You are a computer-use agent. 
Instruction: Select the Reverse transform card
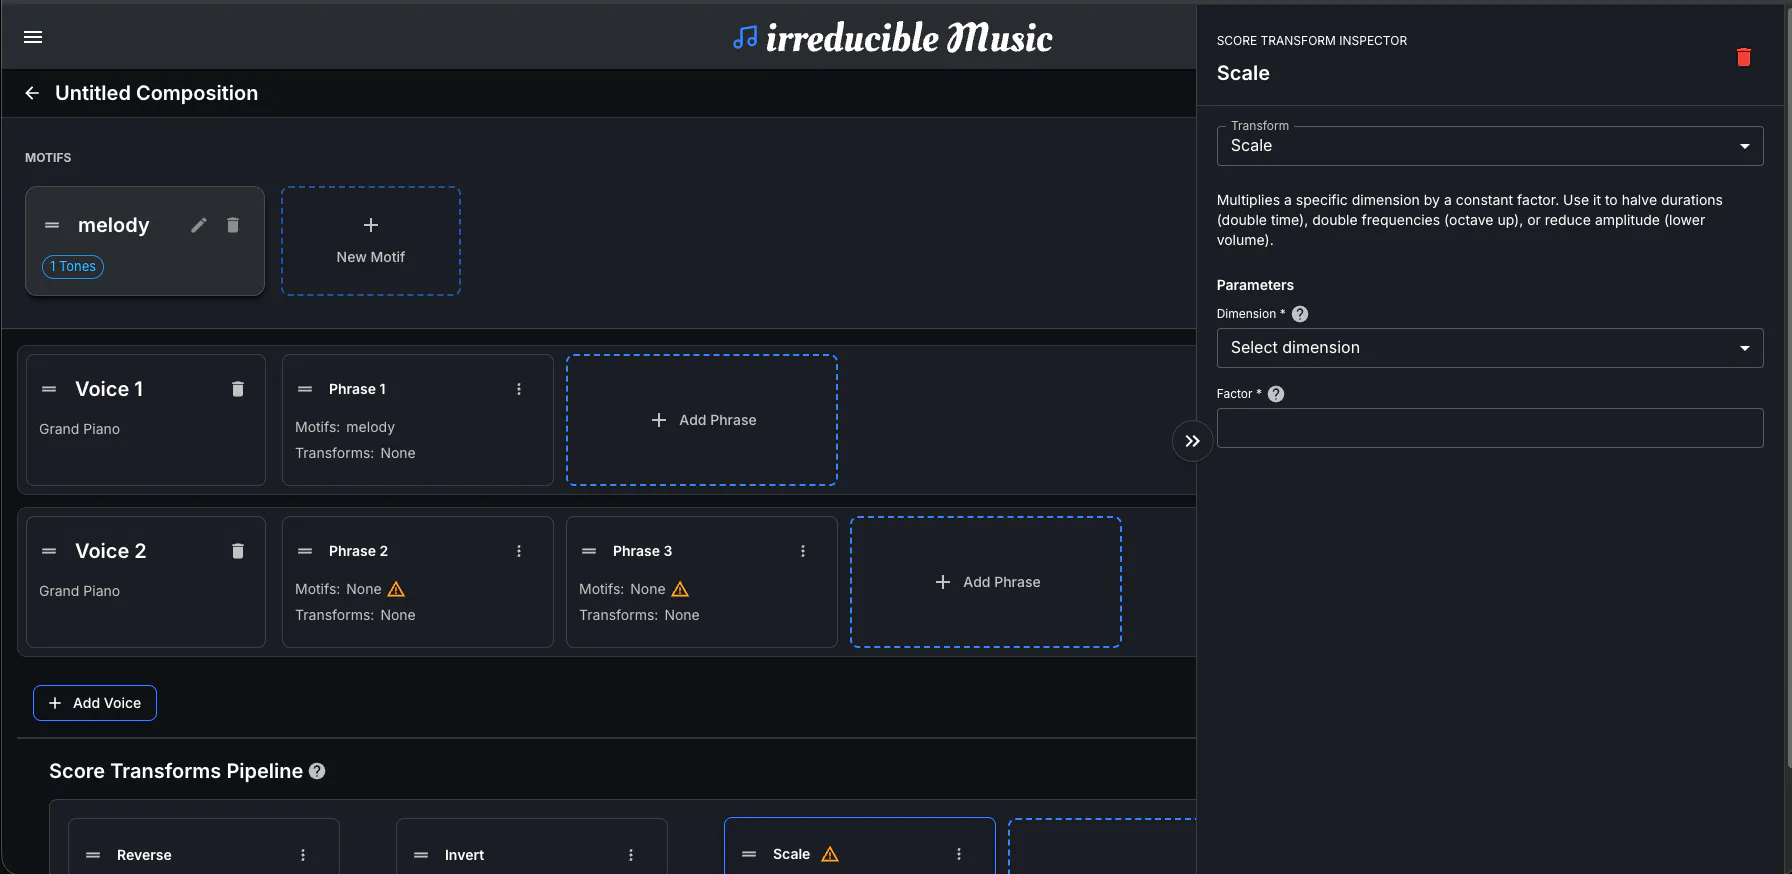click(204, 847)
